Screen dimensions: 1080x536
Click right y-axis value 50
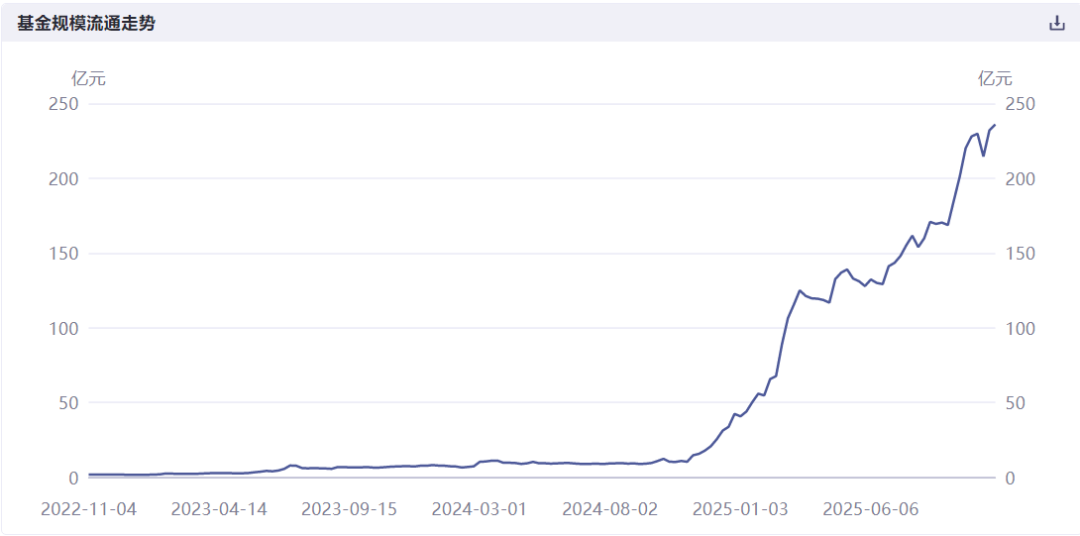(x=1015, y=402)
